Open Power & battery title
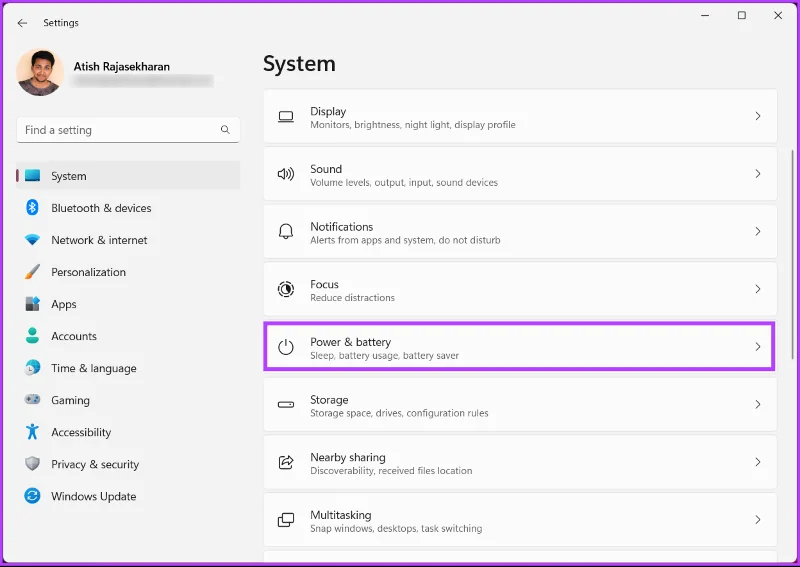Image resolution: width=800 pixels, height=567 pixels. pos(351,342)
